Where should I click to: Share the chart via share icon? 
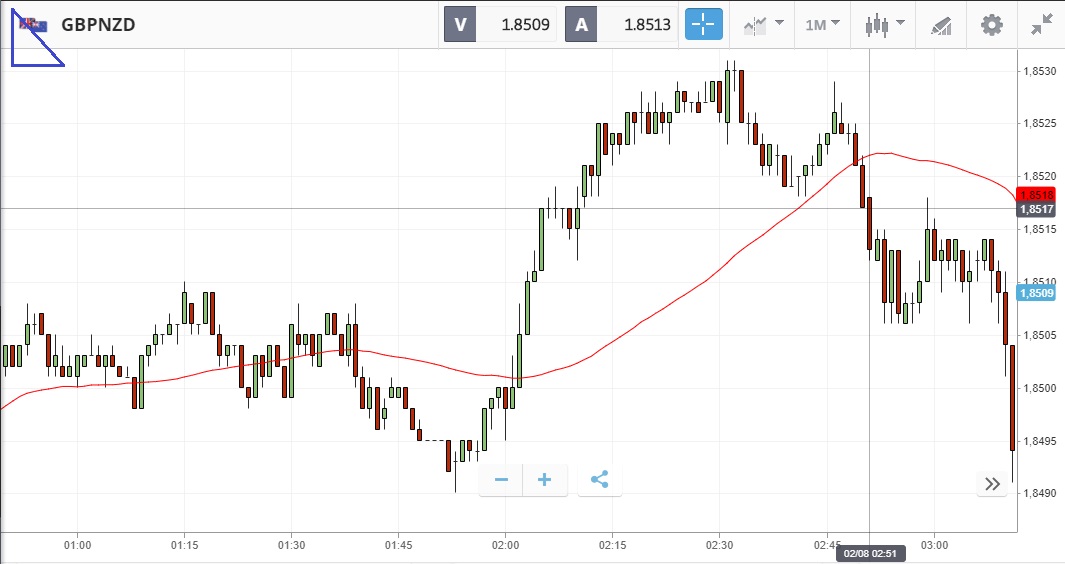pos(599,480)
